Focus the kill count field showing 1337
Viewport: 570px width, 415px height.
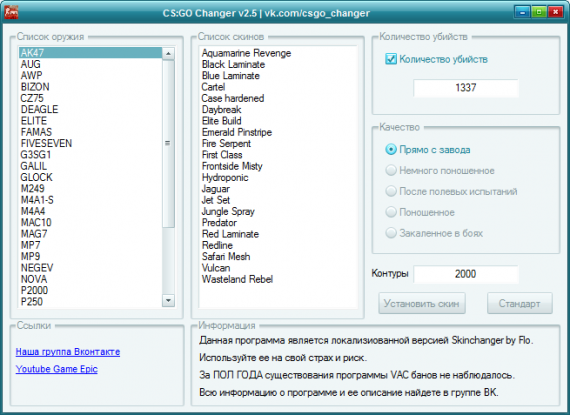tap(466, 88)
